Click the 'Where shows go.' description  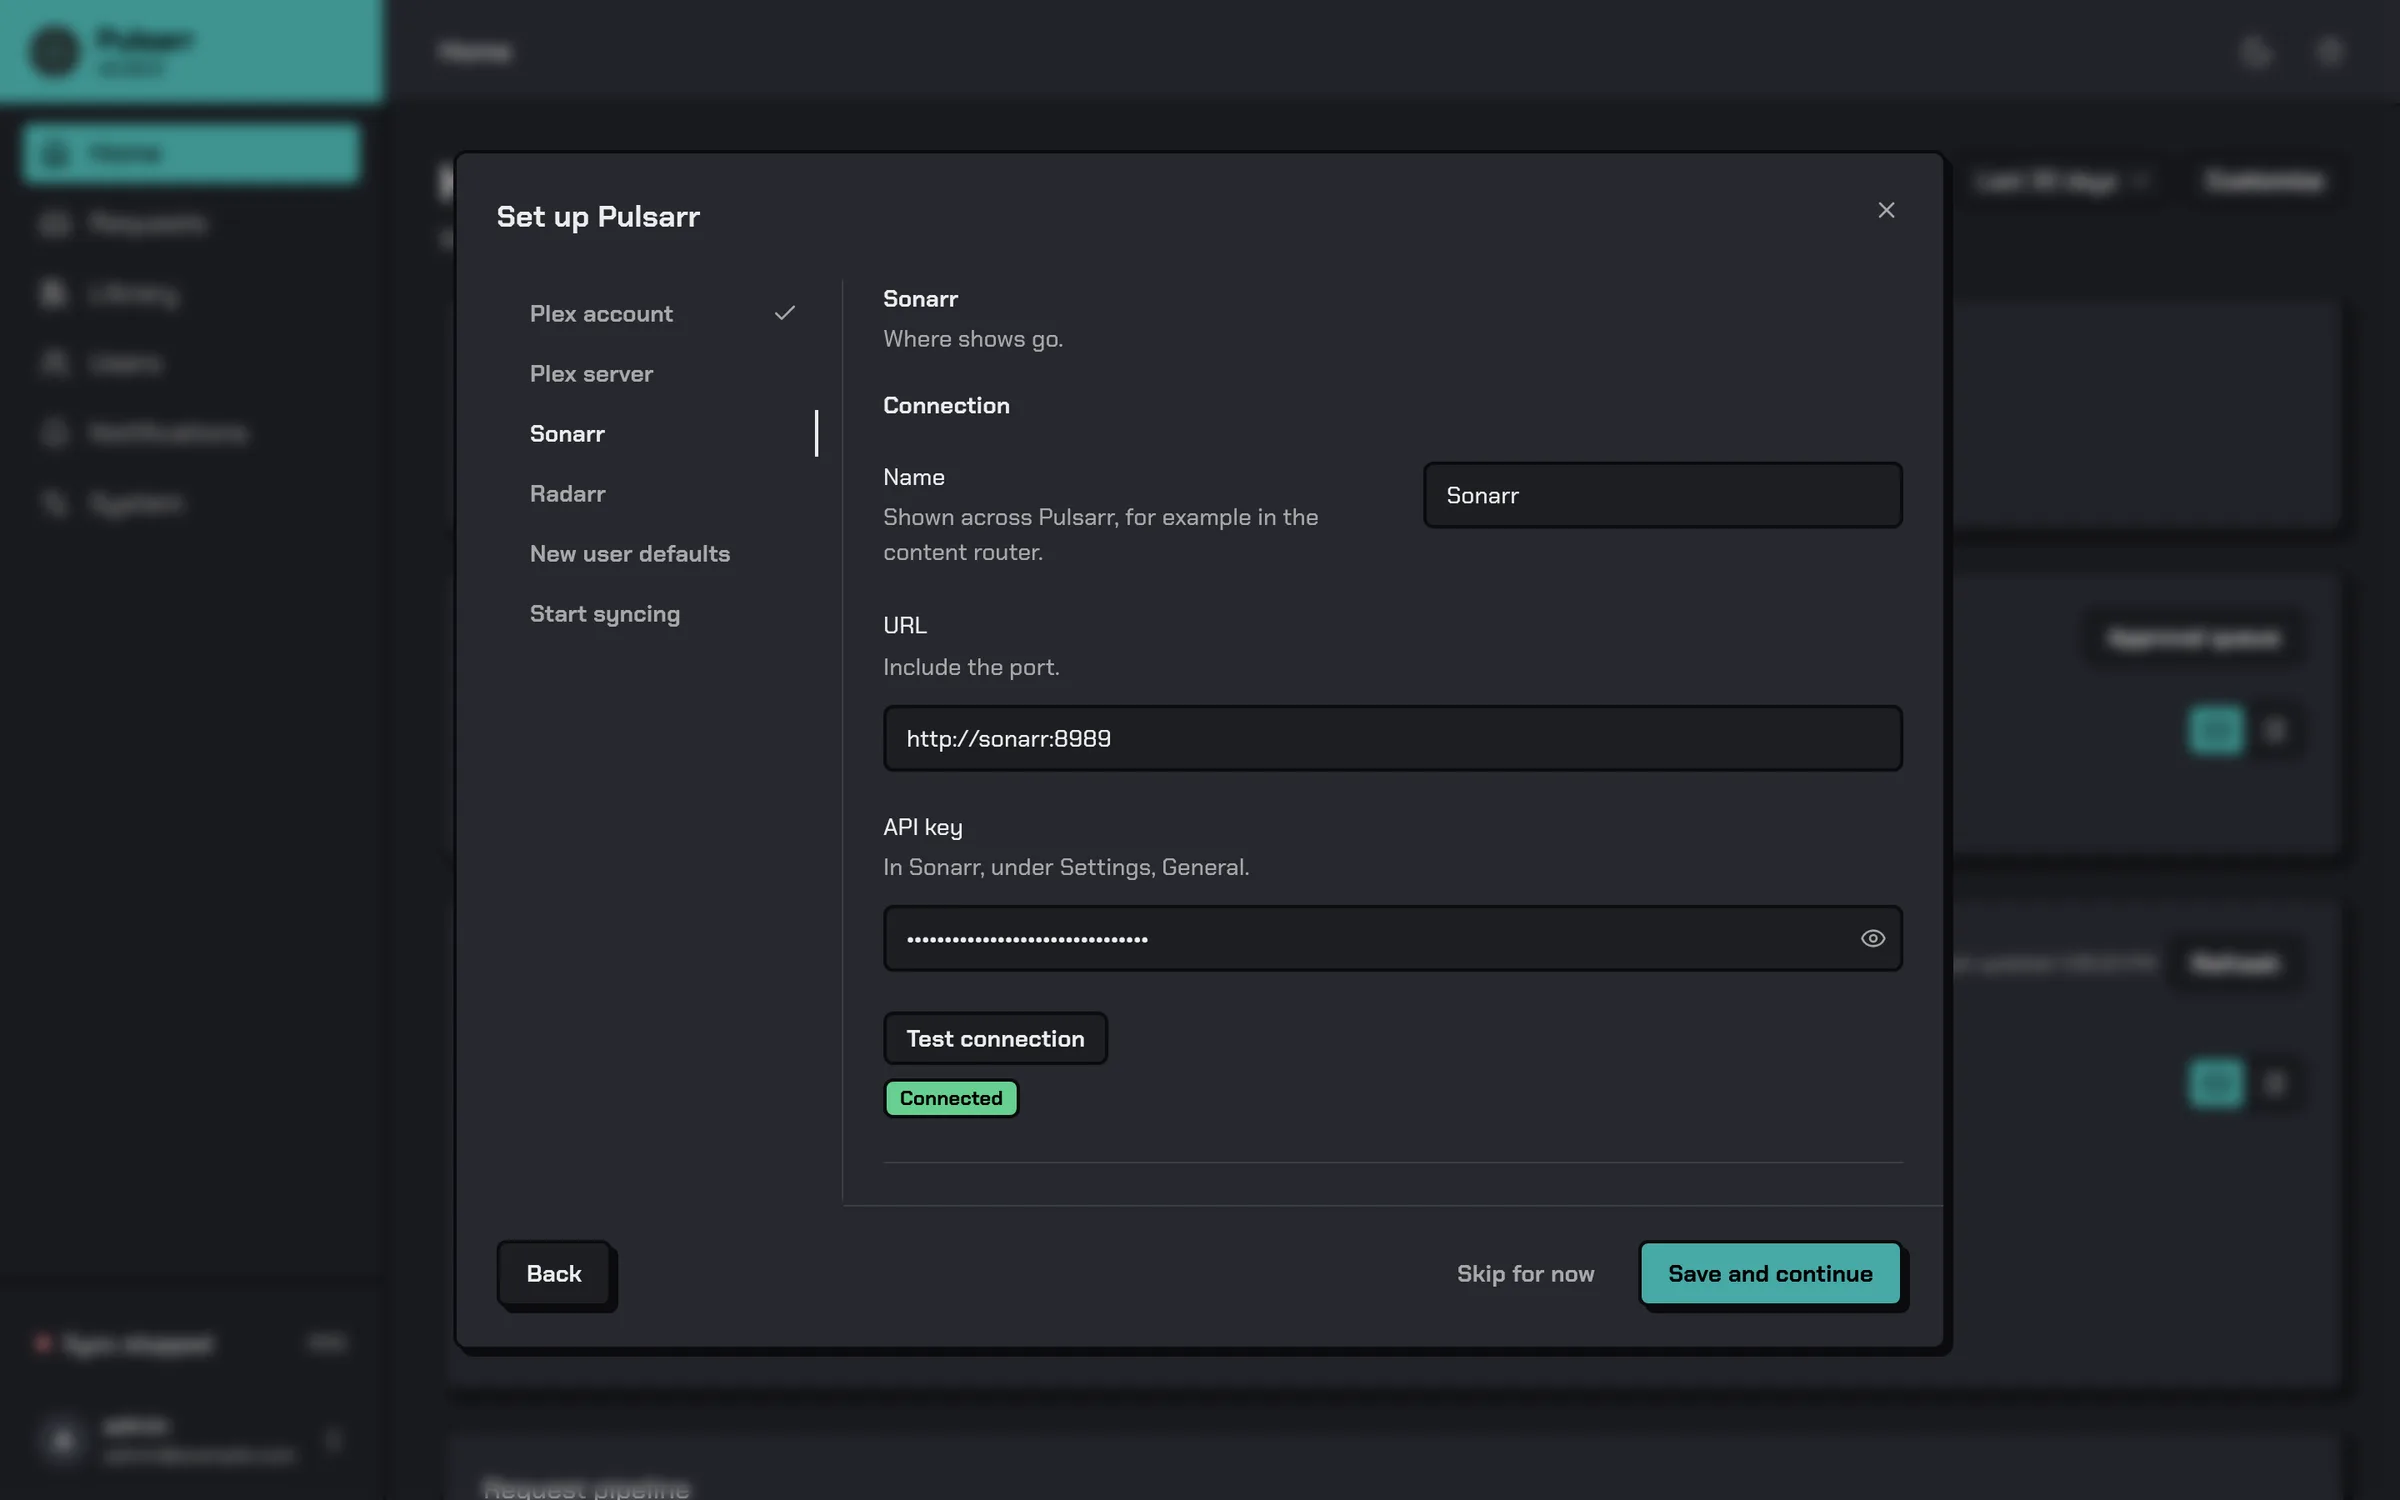(972, 339)
